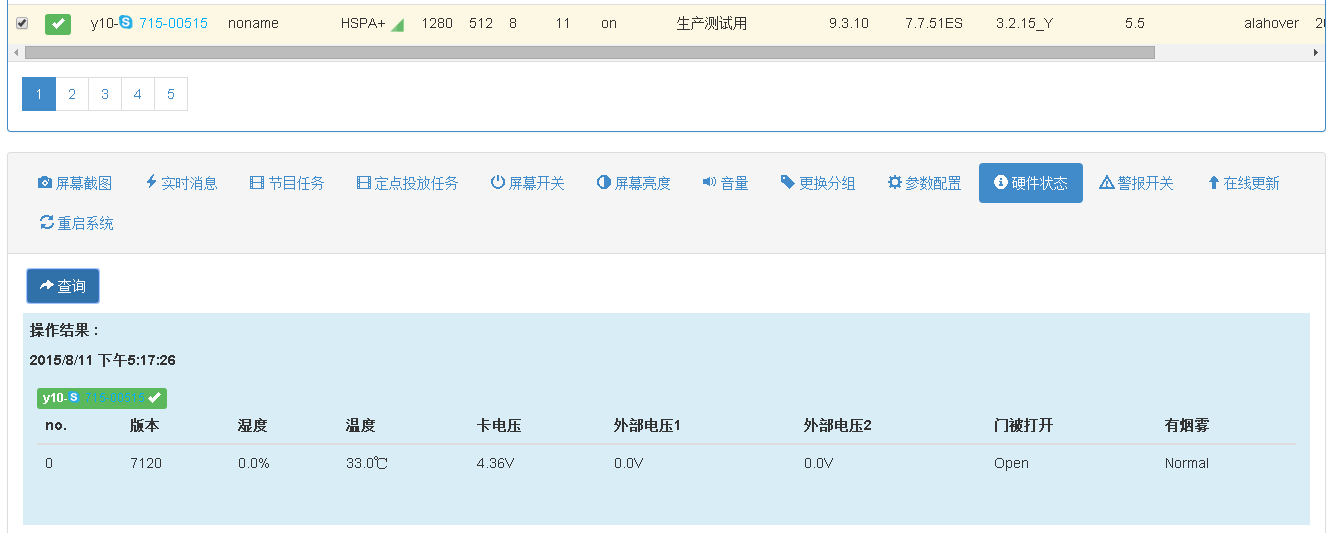Open the 屏幕亮度 tab
Viewport: 1332px width, 533px height.
tap(633, 183)
